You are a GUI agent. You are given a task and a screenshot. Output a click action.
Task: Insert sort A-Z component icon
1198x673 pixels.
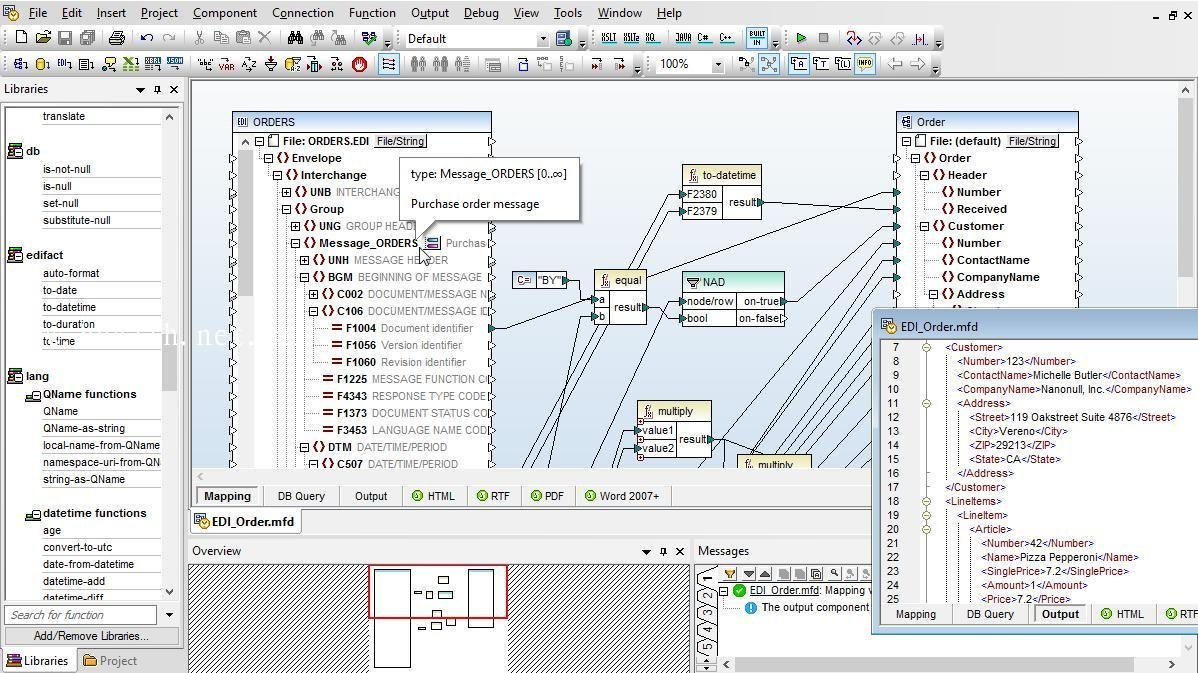248,64
